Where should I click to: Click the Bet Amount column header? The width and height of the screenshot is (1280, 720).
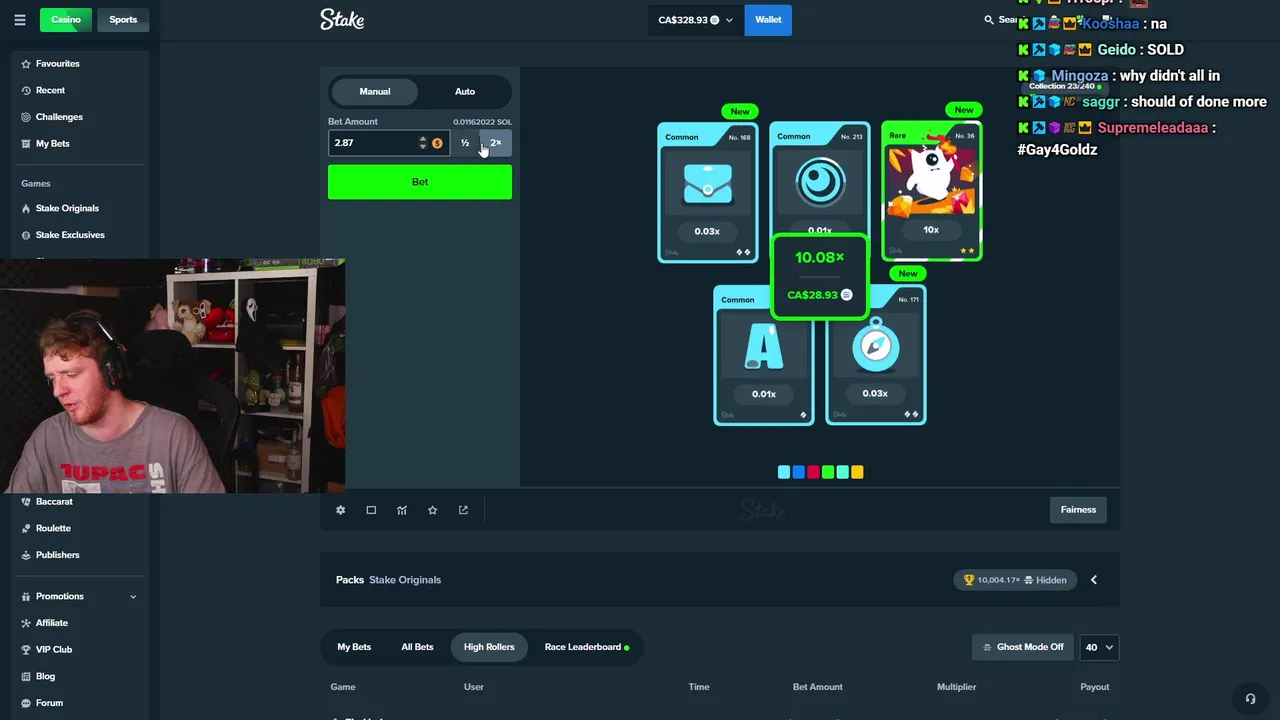pyautogui.click(x=818, y=687)
